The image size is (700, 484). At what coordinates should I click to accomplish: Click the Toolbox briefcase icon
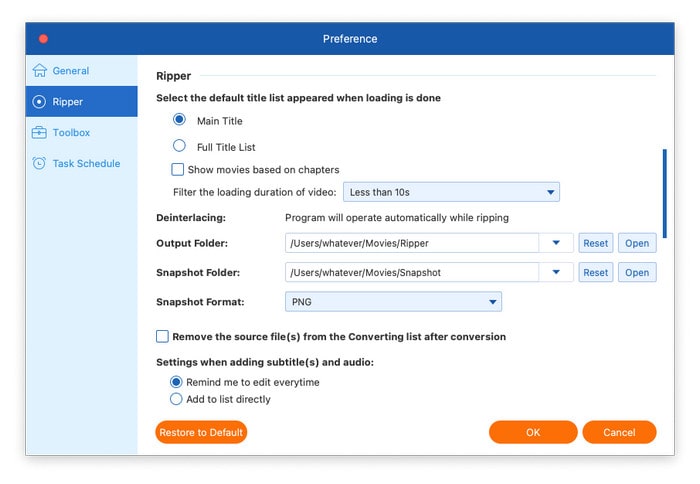39,133
